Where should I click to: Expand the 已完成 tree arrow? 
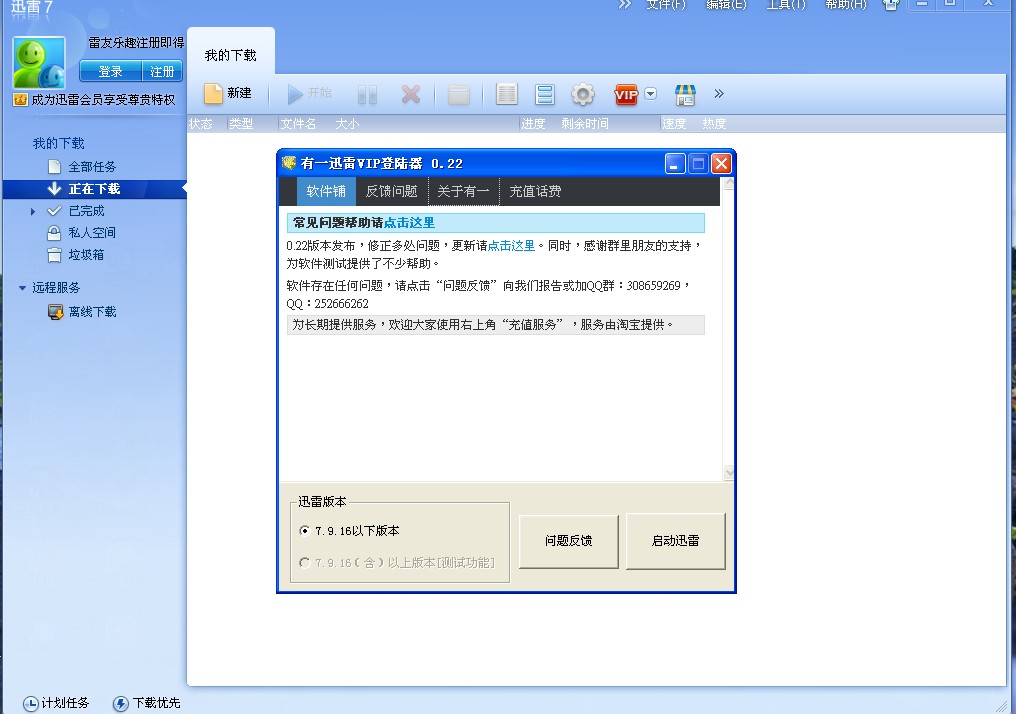33,211
